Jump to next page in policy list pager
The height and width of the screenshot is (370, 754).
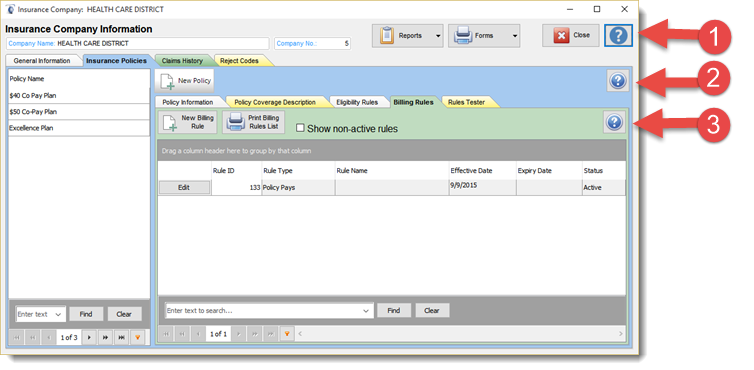point(105,338)
